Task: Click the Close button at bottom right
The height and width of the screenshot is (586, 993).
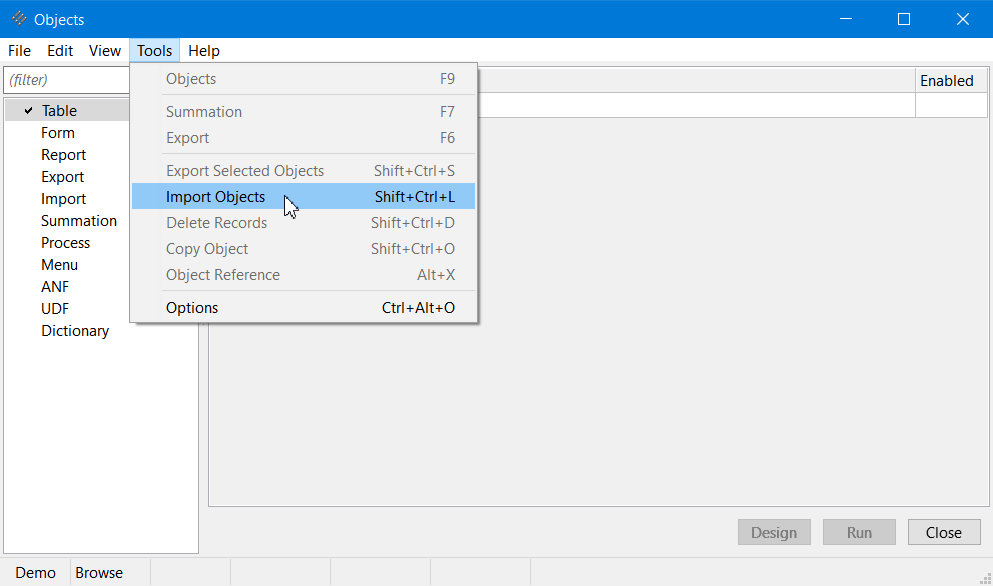Action: pyautogui.click(x=943, y=533)
